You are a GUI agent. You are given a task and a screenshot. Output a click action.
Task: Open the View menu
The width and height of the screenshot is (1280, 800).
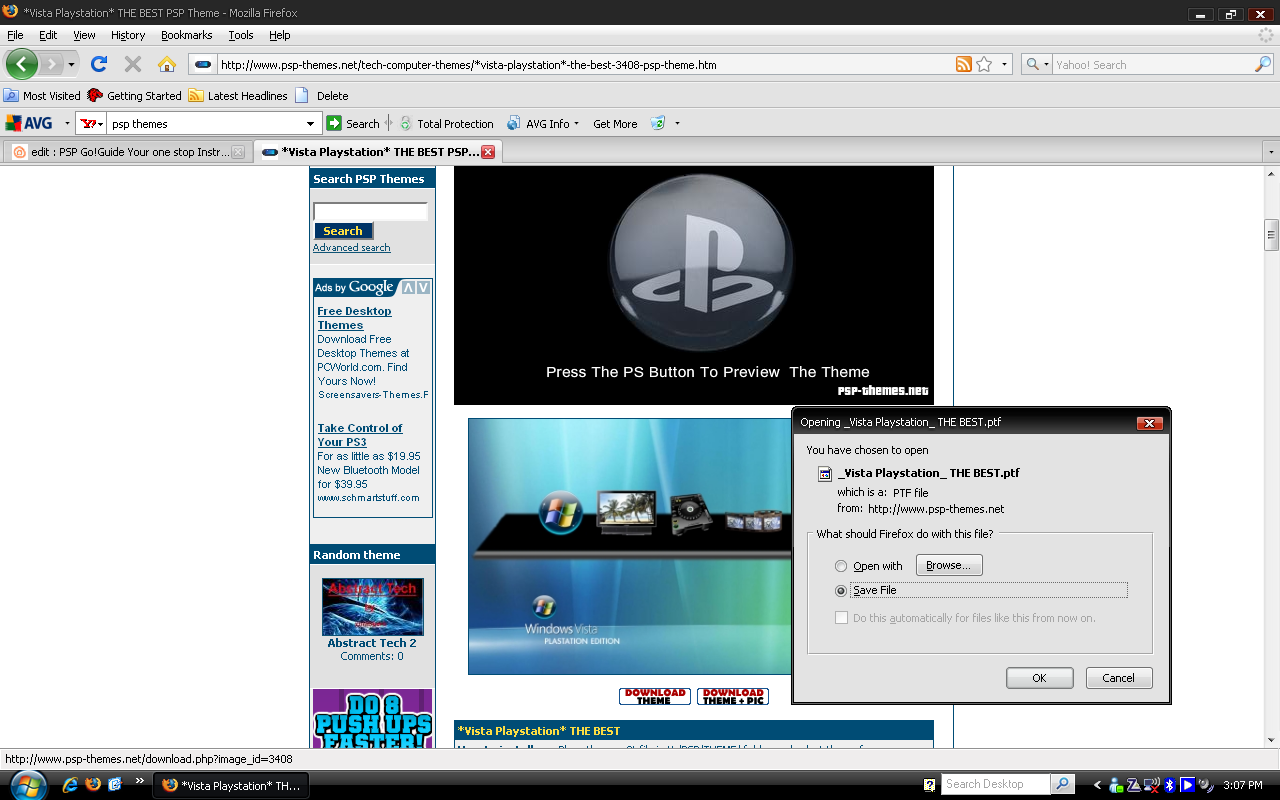84,35
